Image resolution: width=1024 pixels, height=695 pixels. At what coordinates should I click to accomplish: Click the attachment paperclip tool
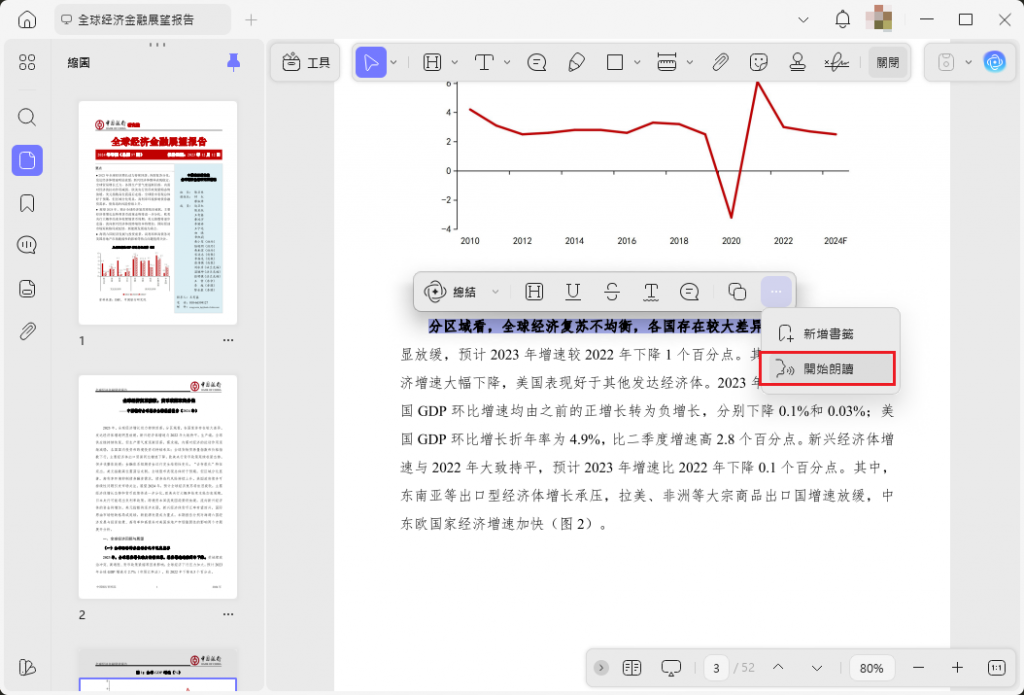click(x=720, y=61)
